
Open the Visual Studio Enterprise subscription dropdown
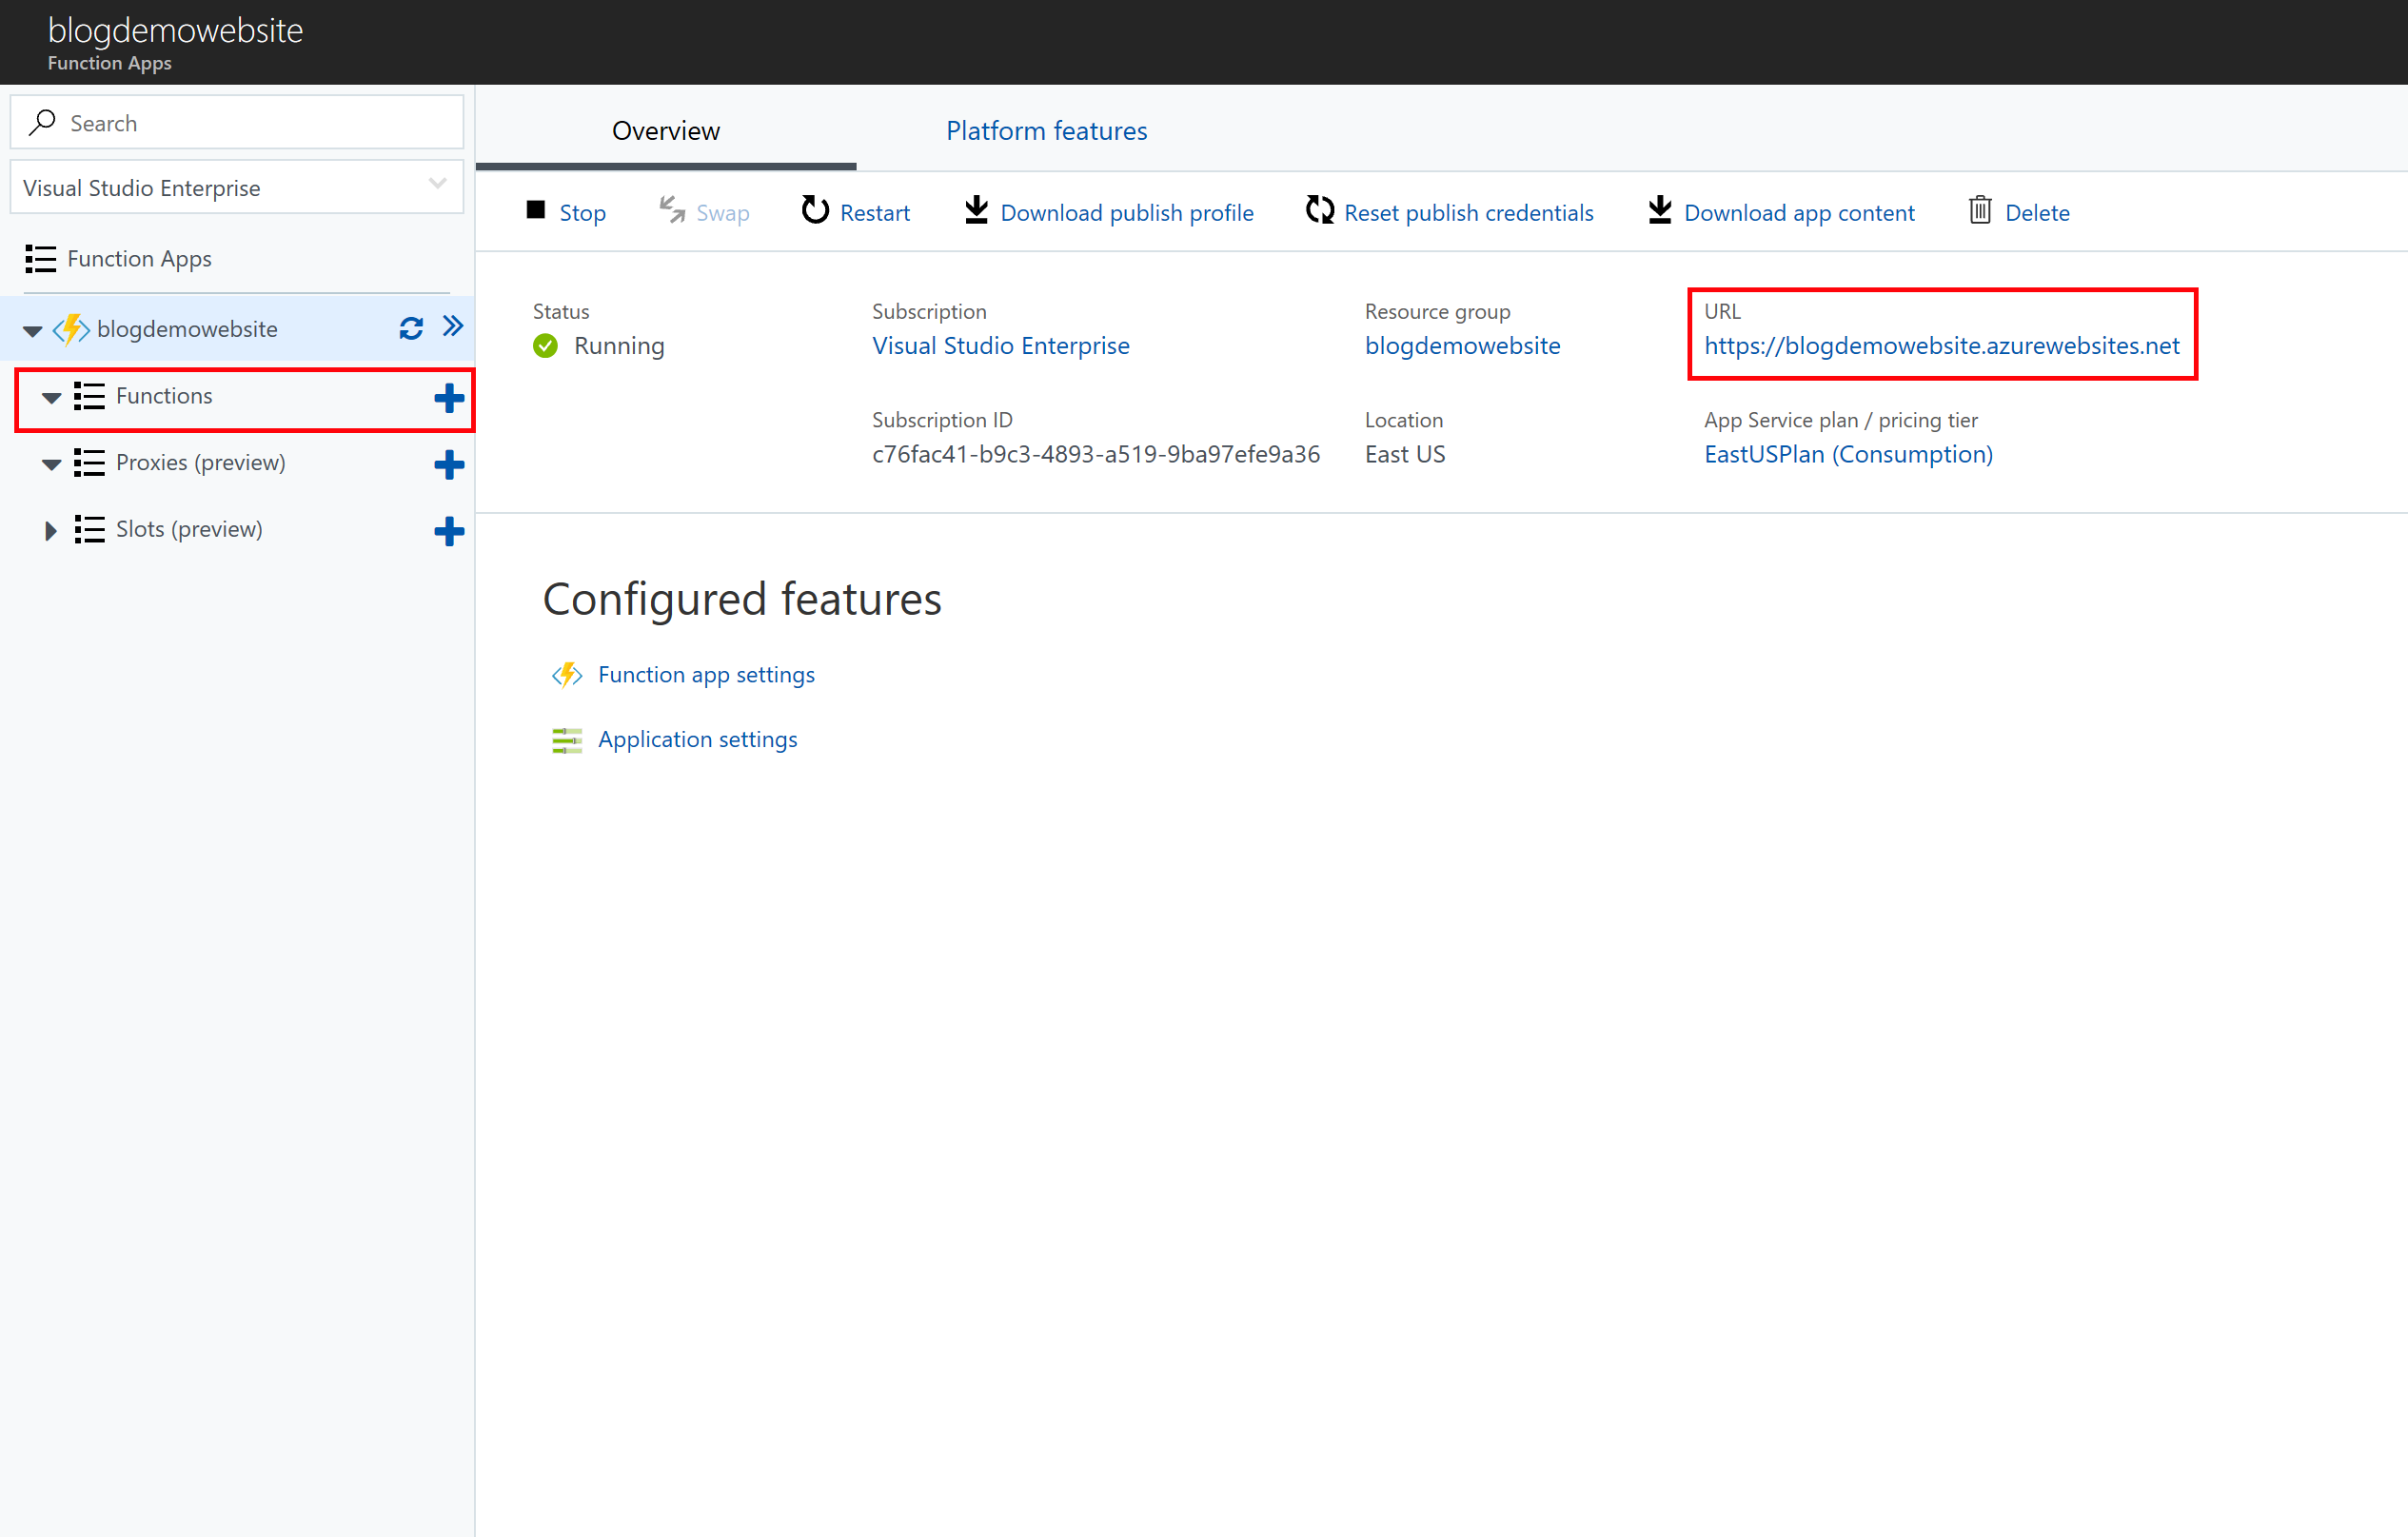pyautogui.click(x=237, y=187)
